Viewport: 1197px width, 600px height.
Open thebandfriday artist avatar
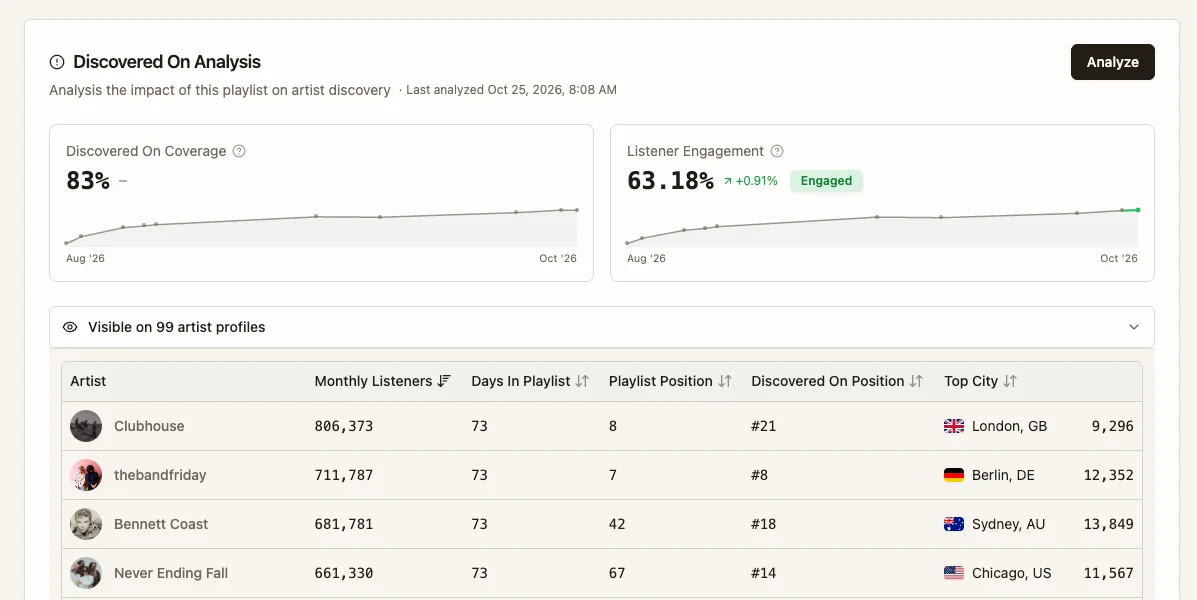tap(86, 475)
